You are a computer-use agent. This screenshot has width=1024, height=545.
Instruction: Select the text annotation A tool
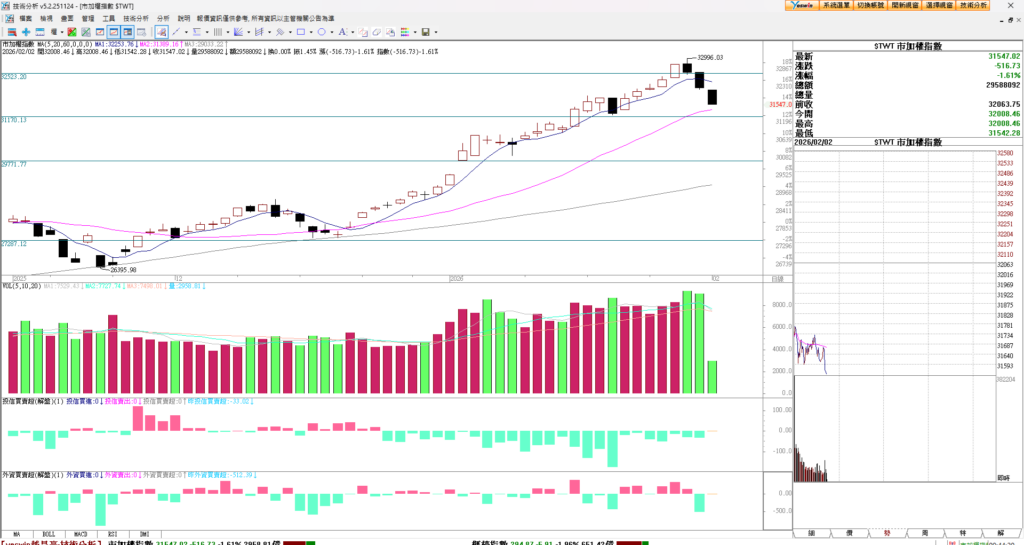coord(342,32)
